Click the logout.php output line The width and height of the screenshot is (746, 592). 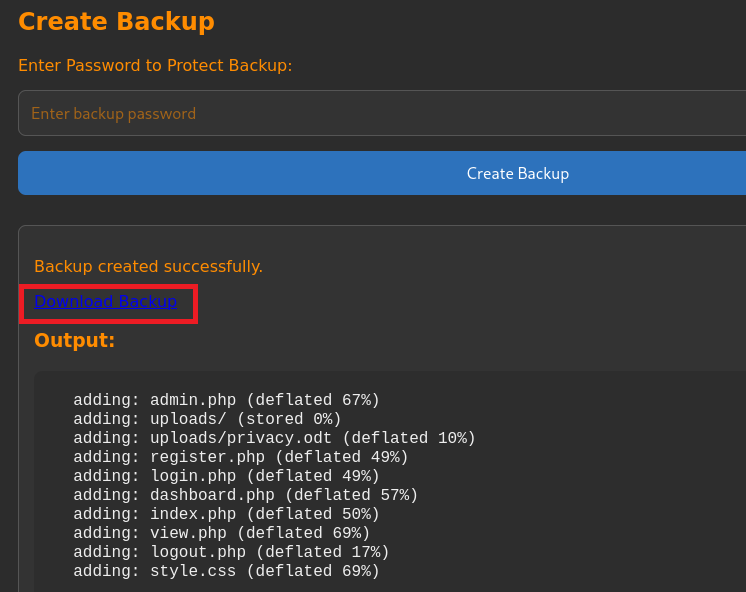[231, 552]
